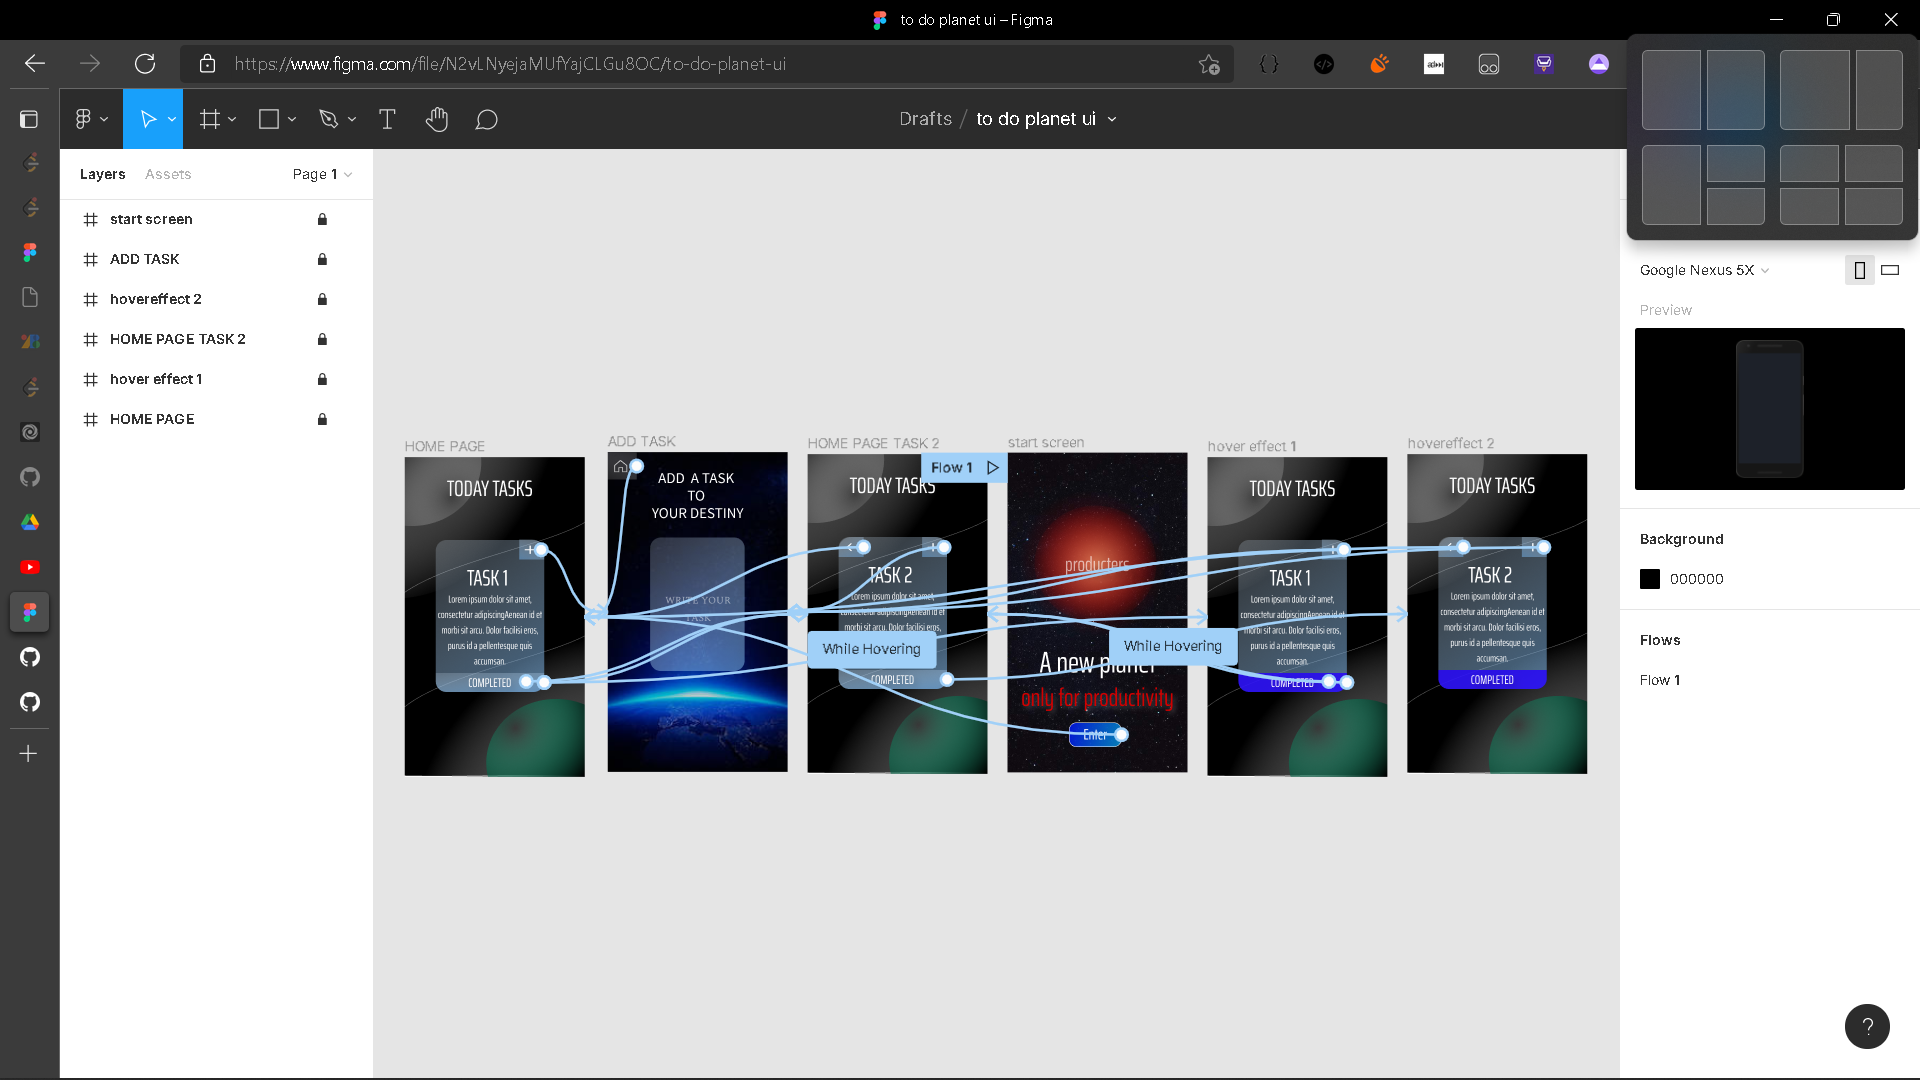Select the Rectangle shape tool
This screenshot has width=1920, height=1080.
click(268, 118)
